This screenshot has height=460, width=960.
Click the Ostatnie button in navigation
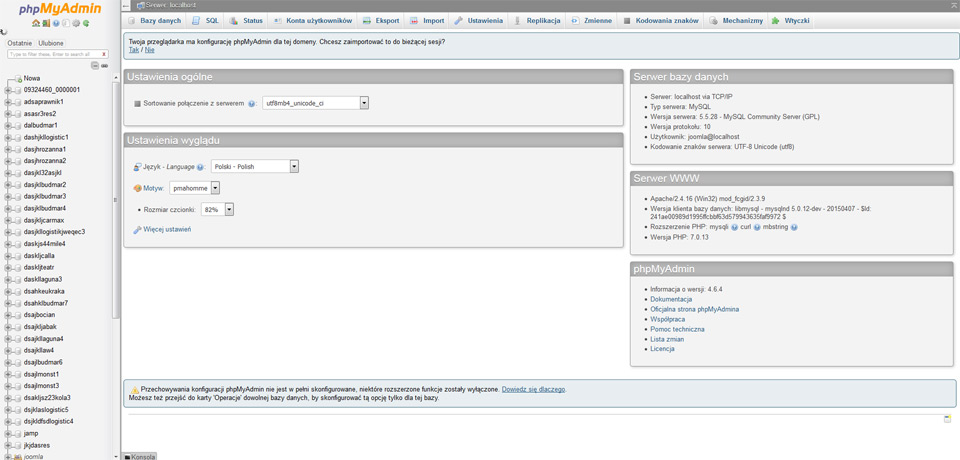click(x=20, y=43)
